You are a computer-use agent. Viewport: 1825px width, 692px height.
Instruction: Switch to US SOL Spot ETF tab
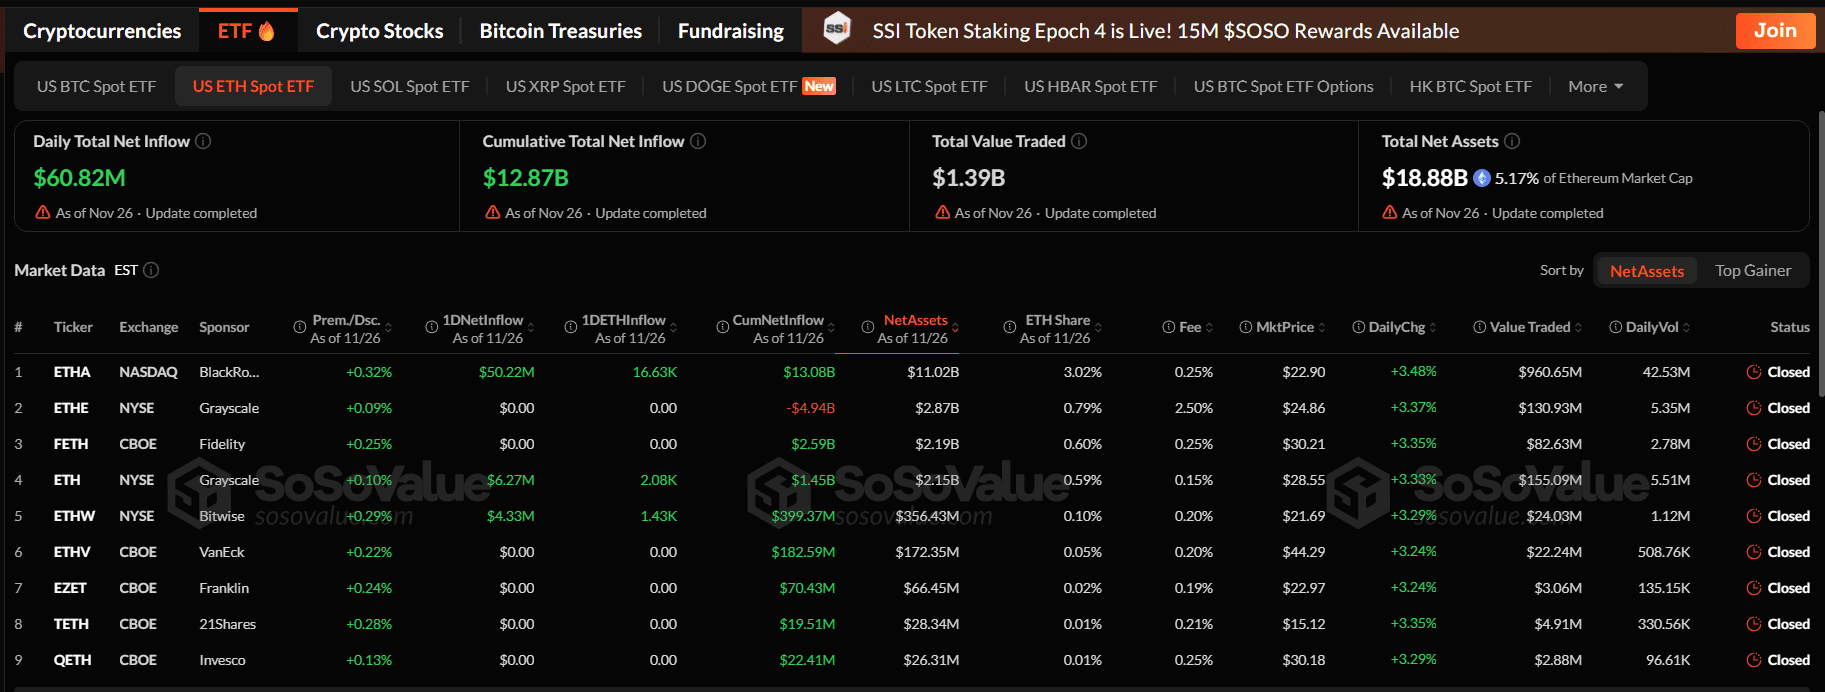click(x=409, y=86)
